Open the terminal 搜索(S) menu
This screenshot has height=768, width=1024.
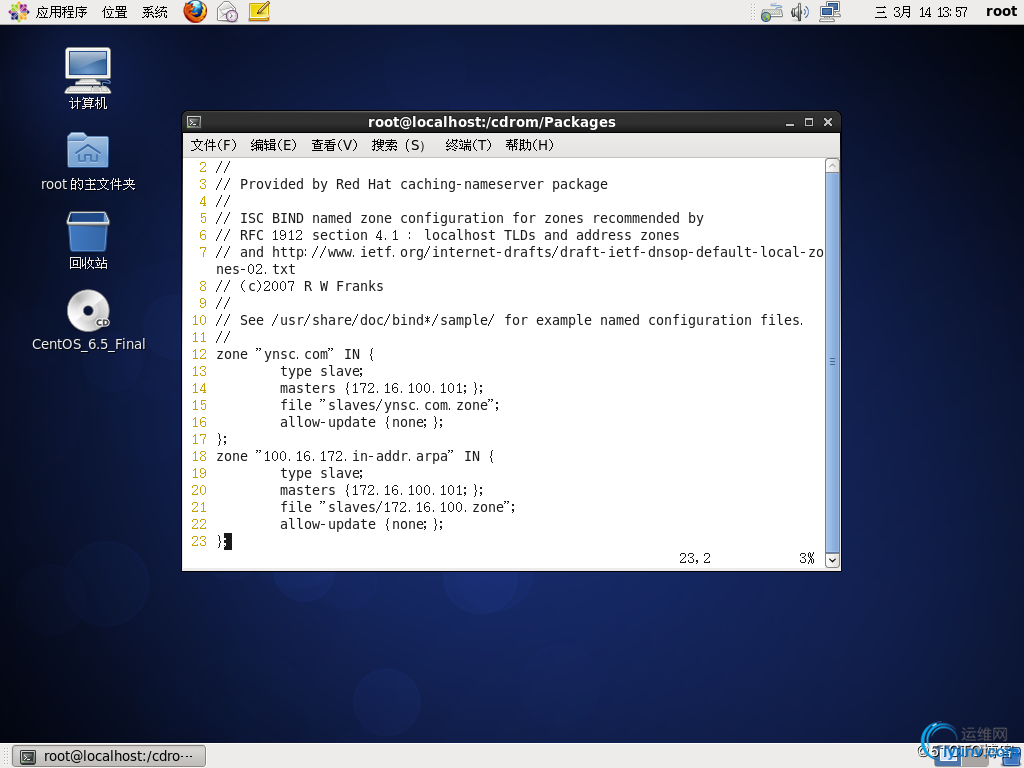pos(398,145)
